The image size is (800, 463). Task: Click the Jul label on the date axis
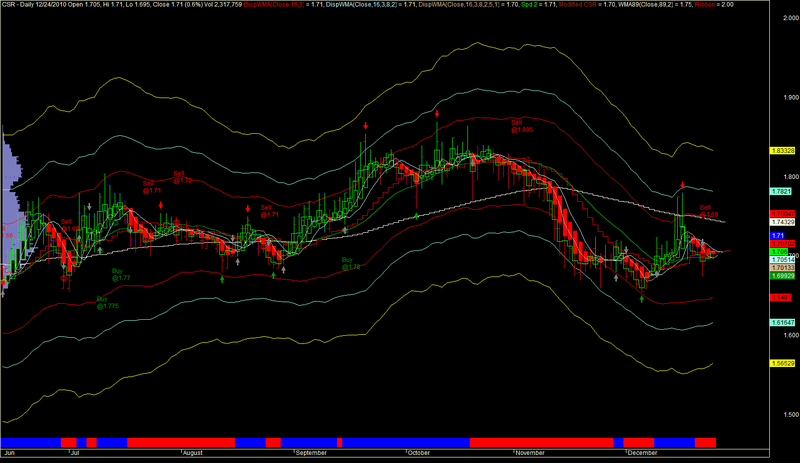tap(74, 453)
